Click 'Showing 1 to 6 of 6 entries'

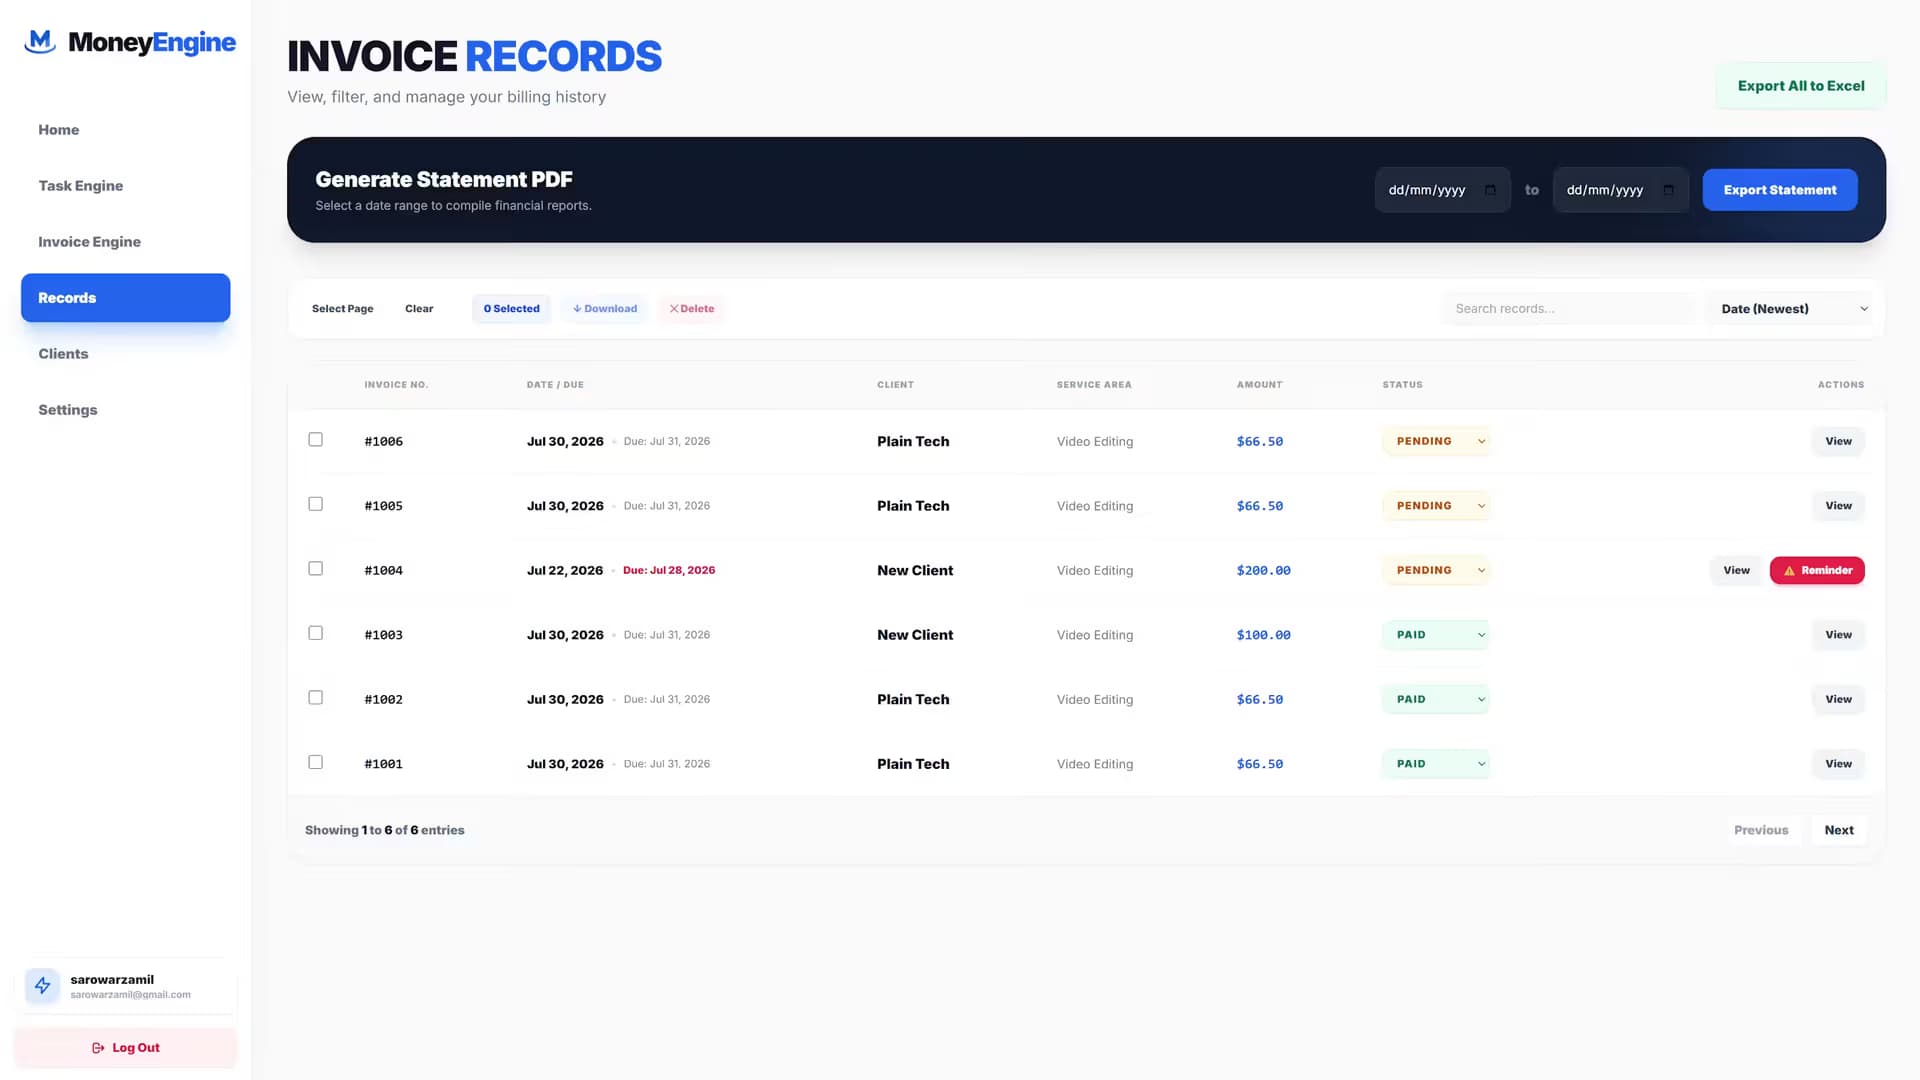coord(384,830)
